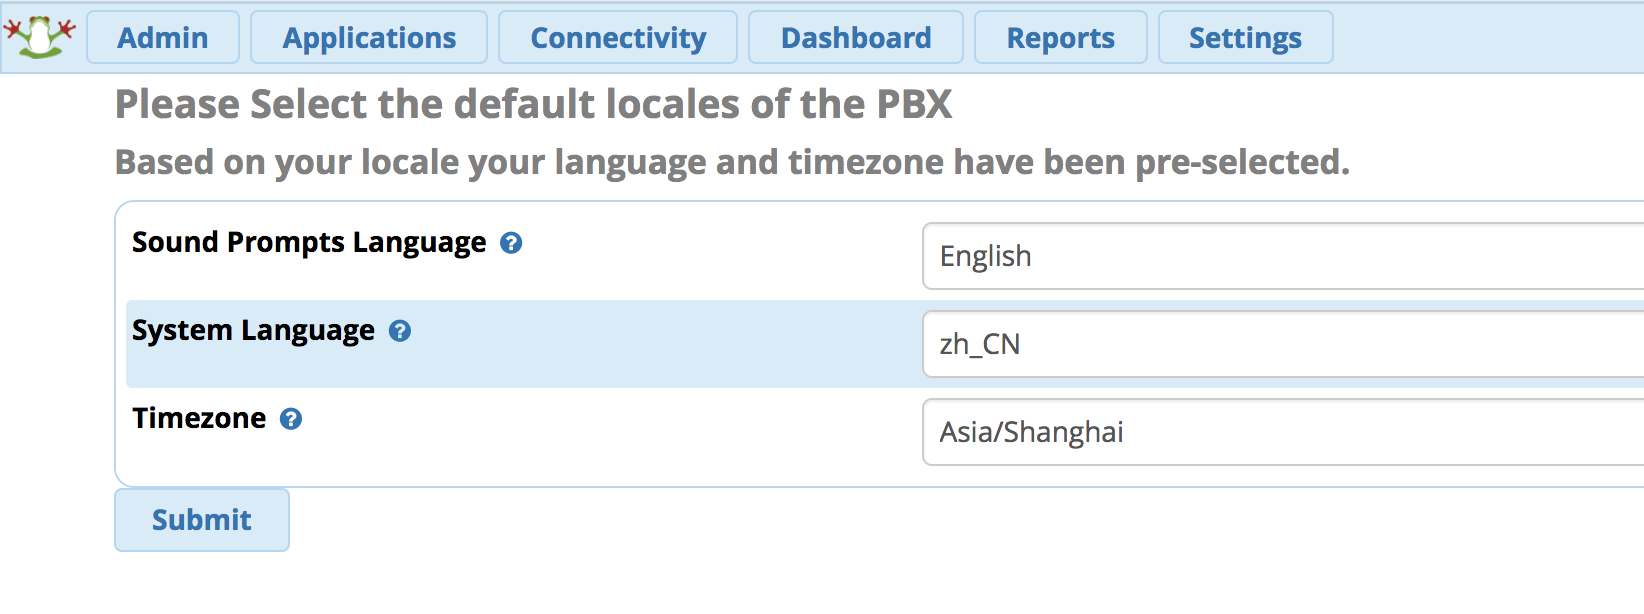Click the Submit button
Viewport: 1644px width, 614px height.
(202, 520)
